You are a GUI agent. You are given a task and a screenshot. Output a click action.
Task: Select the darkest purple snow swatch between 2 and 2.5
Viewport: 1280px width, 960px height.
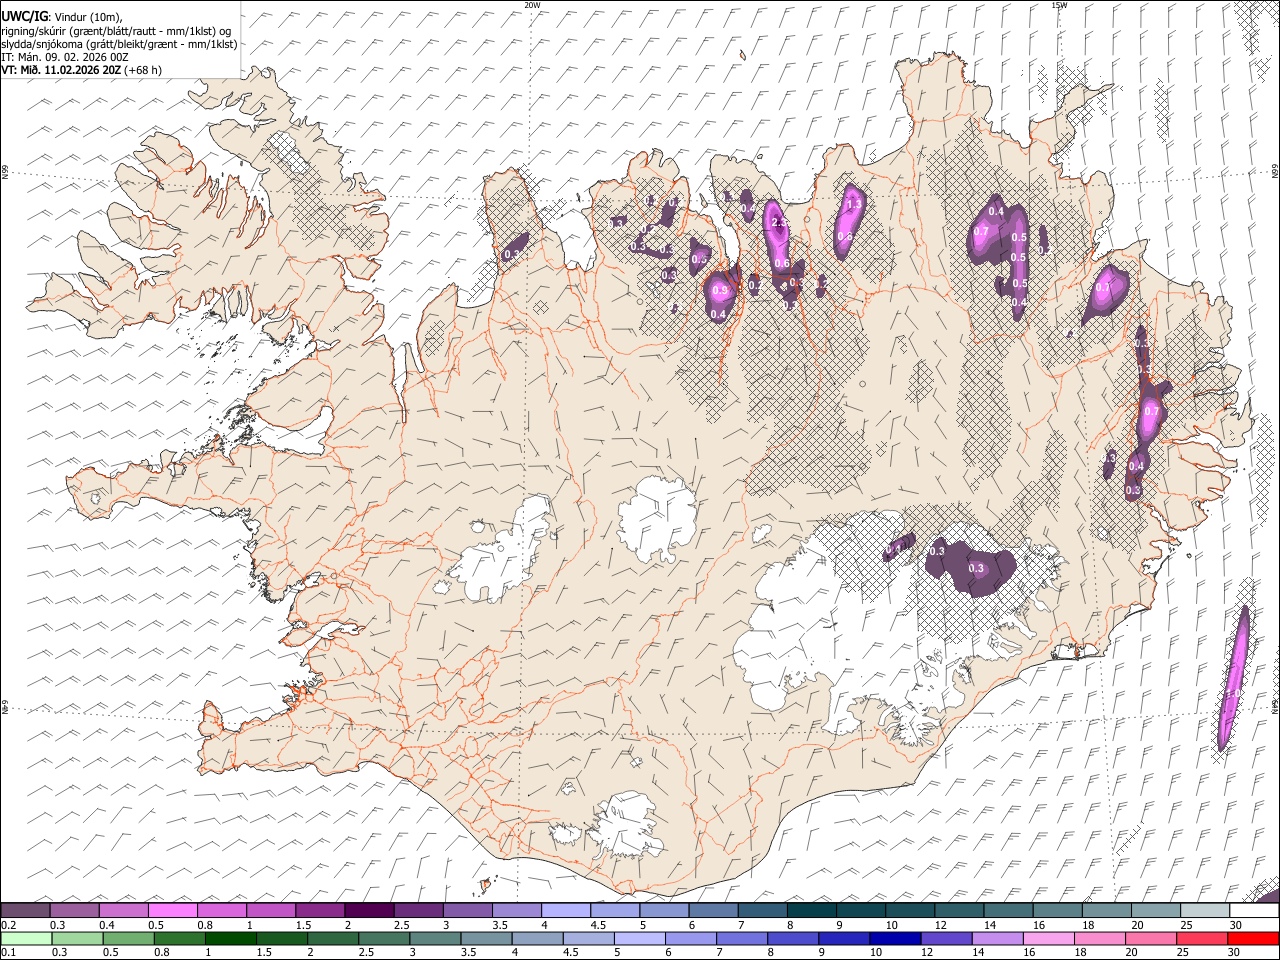click(369, 911)
